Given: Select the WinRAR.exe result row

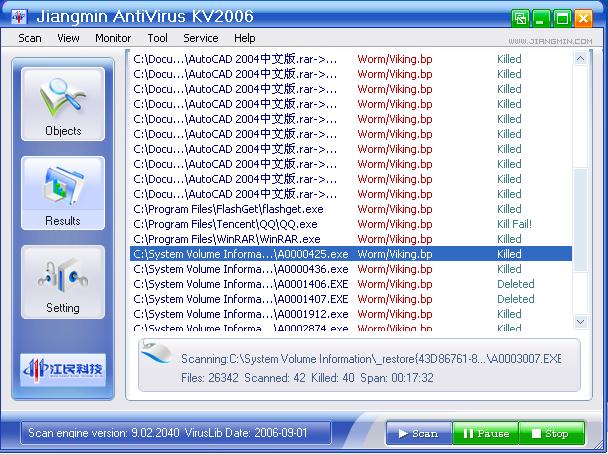Looking at the screenshot, I should coord(351,239).
